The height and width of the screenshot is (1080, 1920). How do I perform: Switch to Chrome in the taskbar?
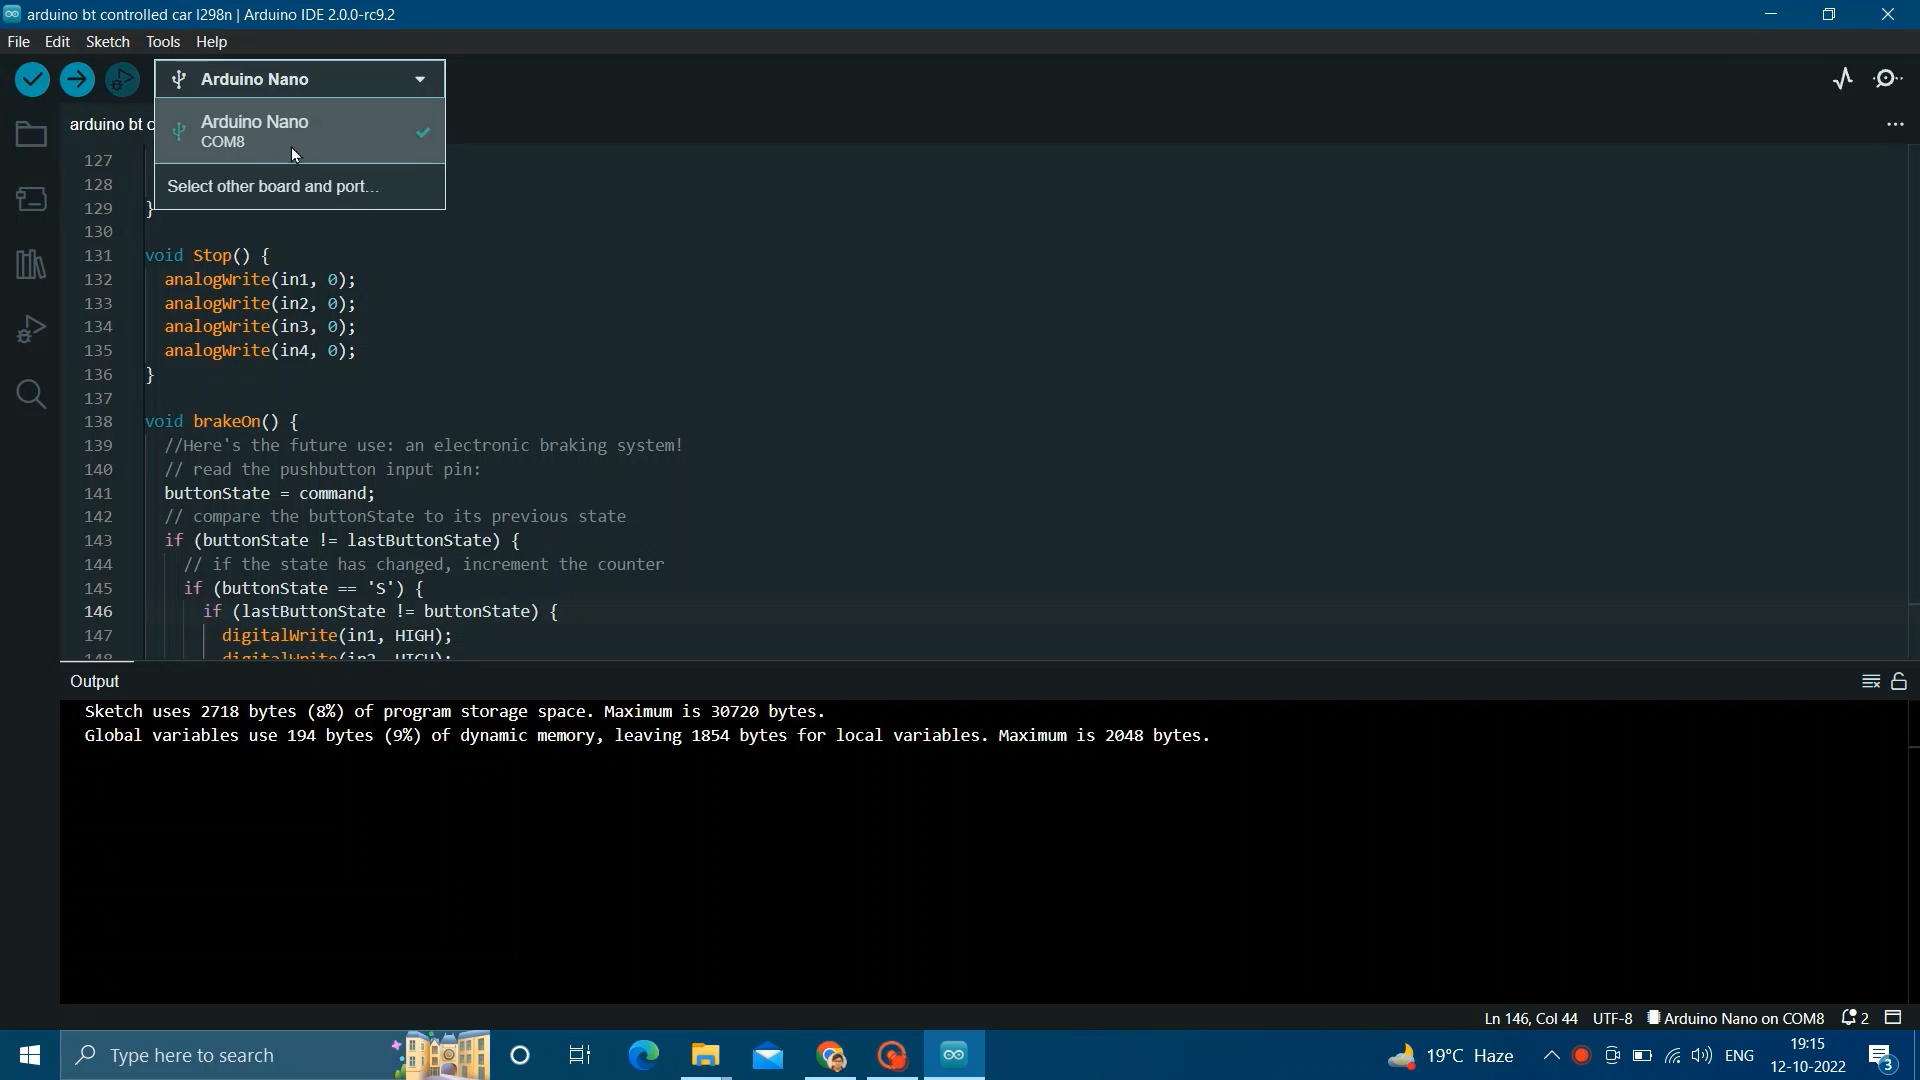pos(831,1055)
